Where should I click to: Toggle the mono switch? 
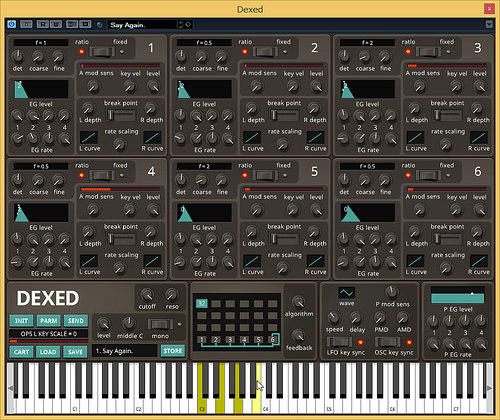(x=160, y=324)
